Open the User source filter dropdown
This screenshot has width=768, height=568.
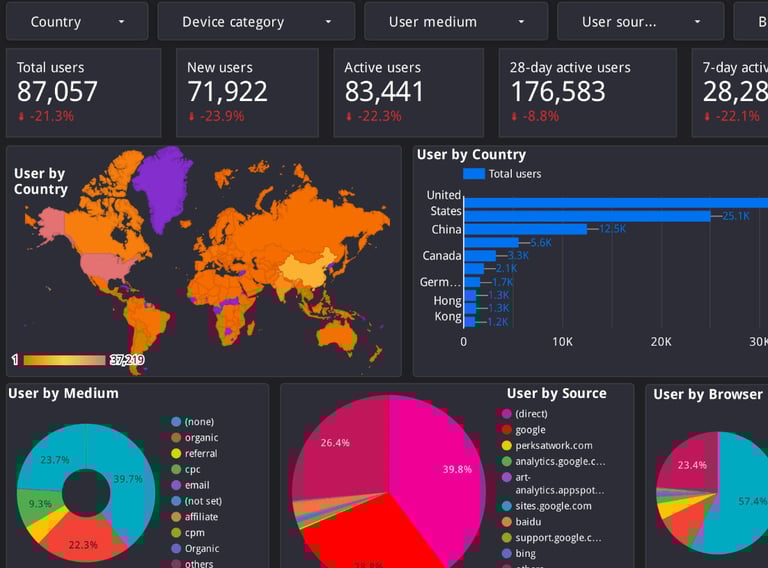tap(641, 22)
